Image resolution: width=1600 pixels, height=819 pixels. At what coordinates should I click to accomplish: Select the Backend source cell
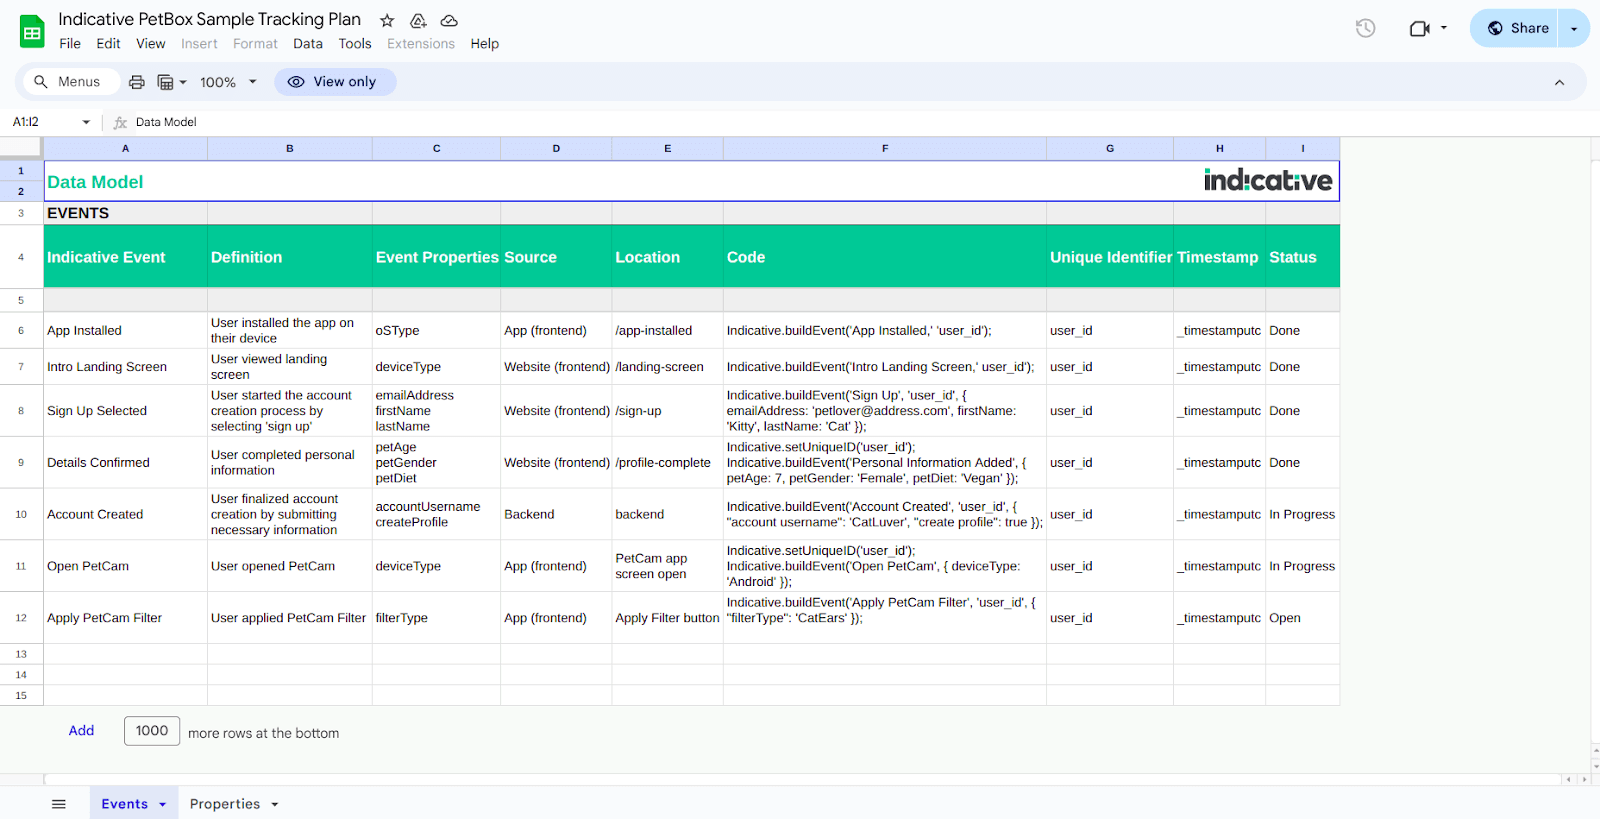(x=556, y=514)
